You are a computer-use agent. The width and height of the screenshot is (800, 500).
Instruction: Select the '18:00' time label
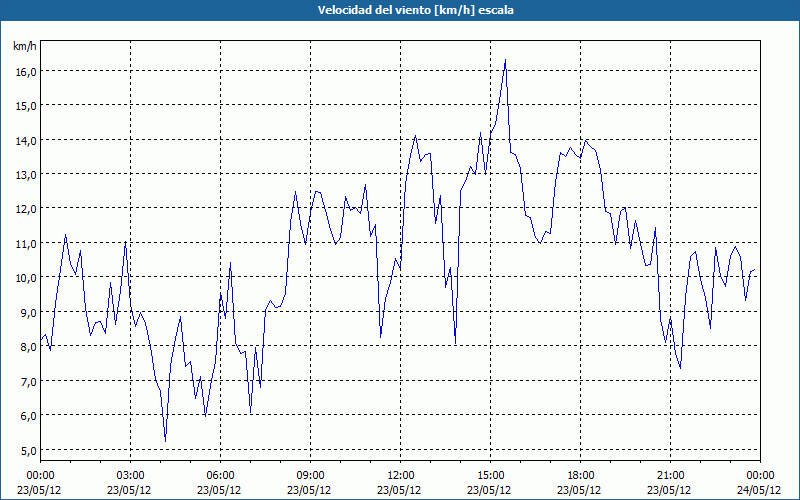(x=581, y=476)
